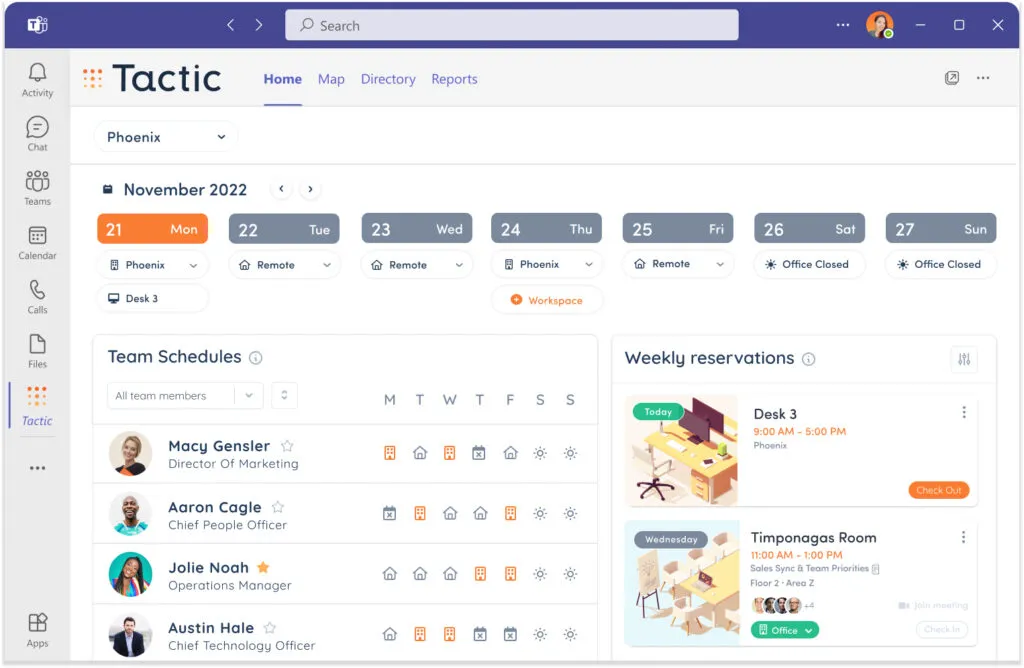Favorite Aaron Cagle with the star
Viewport: 1024px width, 668px height.
click(278, 507)
